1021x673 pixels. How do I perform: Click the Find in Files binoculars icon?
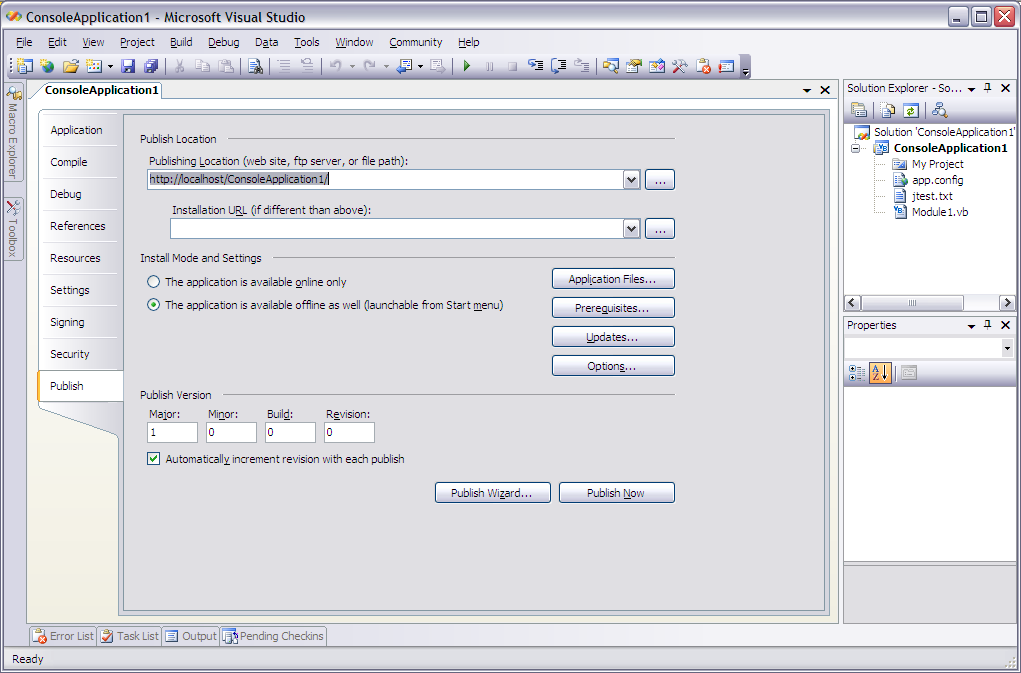click(x=255, y=66)
